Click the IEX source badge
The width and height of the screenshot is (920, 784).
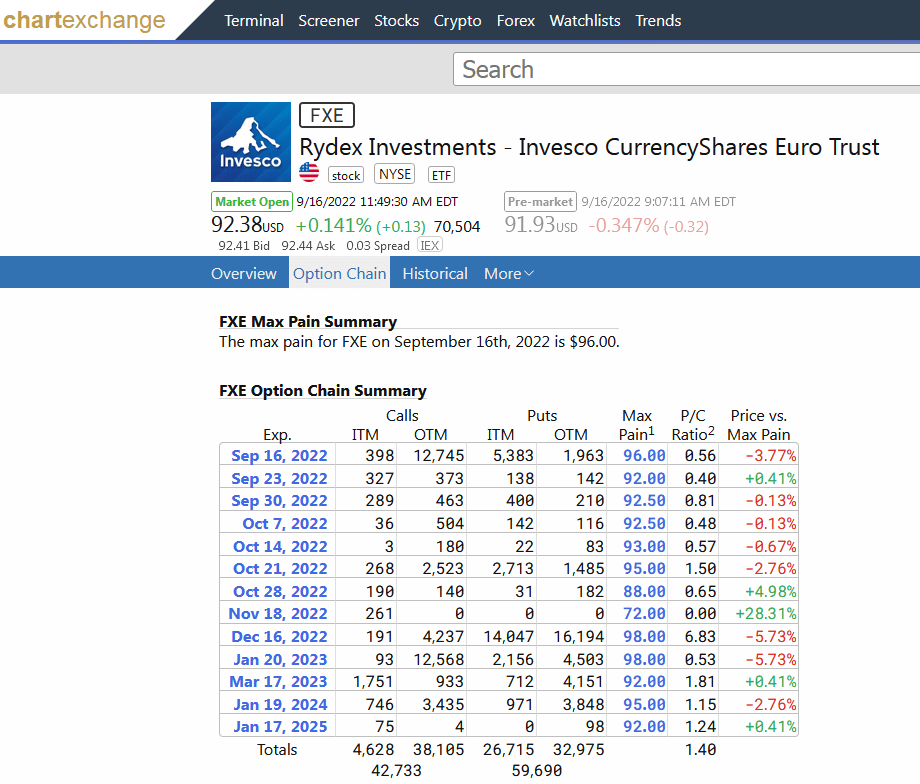pos(430,245)
